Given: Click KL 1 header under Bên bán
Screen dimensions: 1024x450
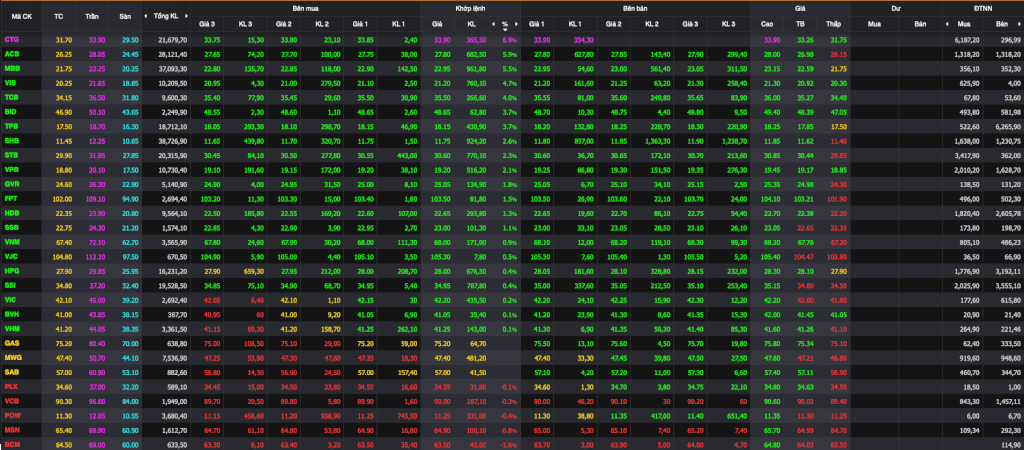Looking at the screenshot, I should point(575,24).
